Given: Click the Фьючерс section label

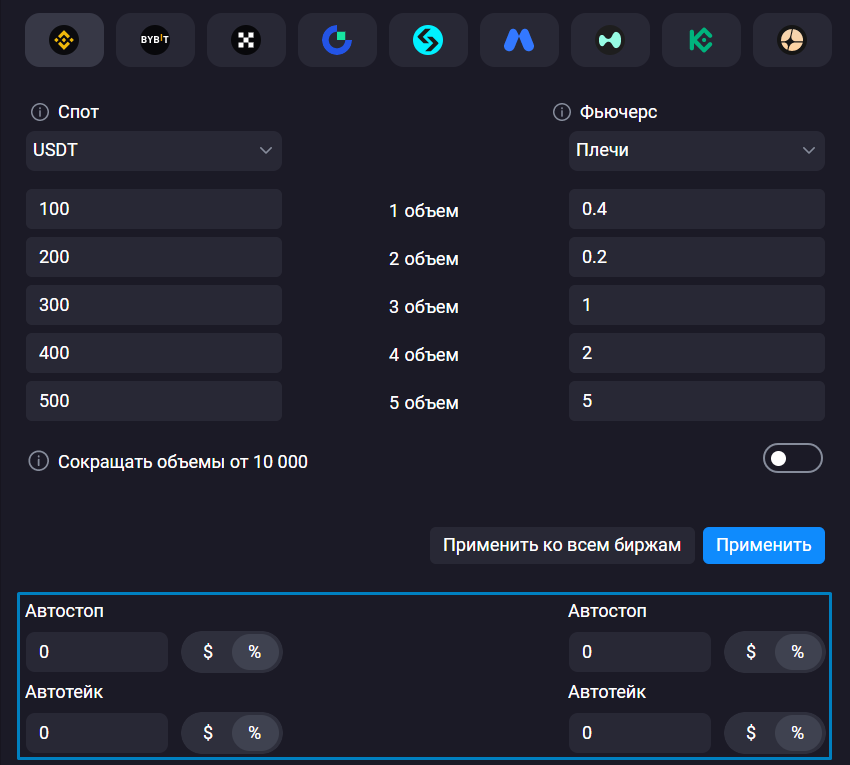Looking at the screenshot, I should [x=619, y=112].
